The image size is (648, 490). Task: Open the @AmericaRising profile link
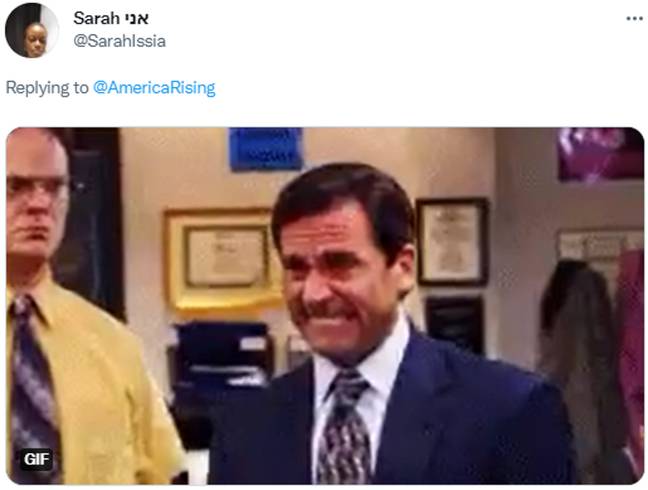pyautogui.click(x=154, y=88)
